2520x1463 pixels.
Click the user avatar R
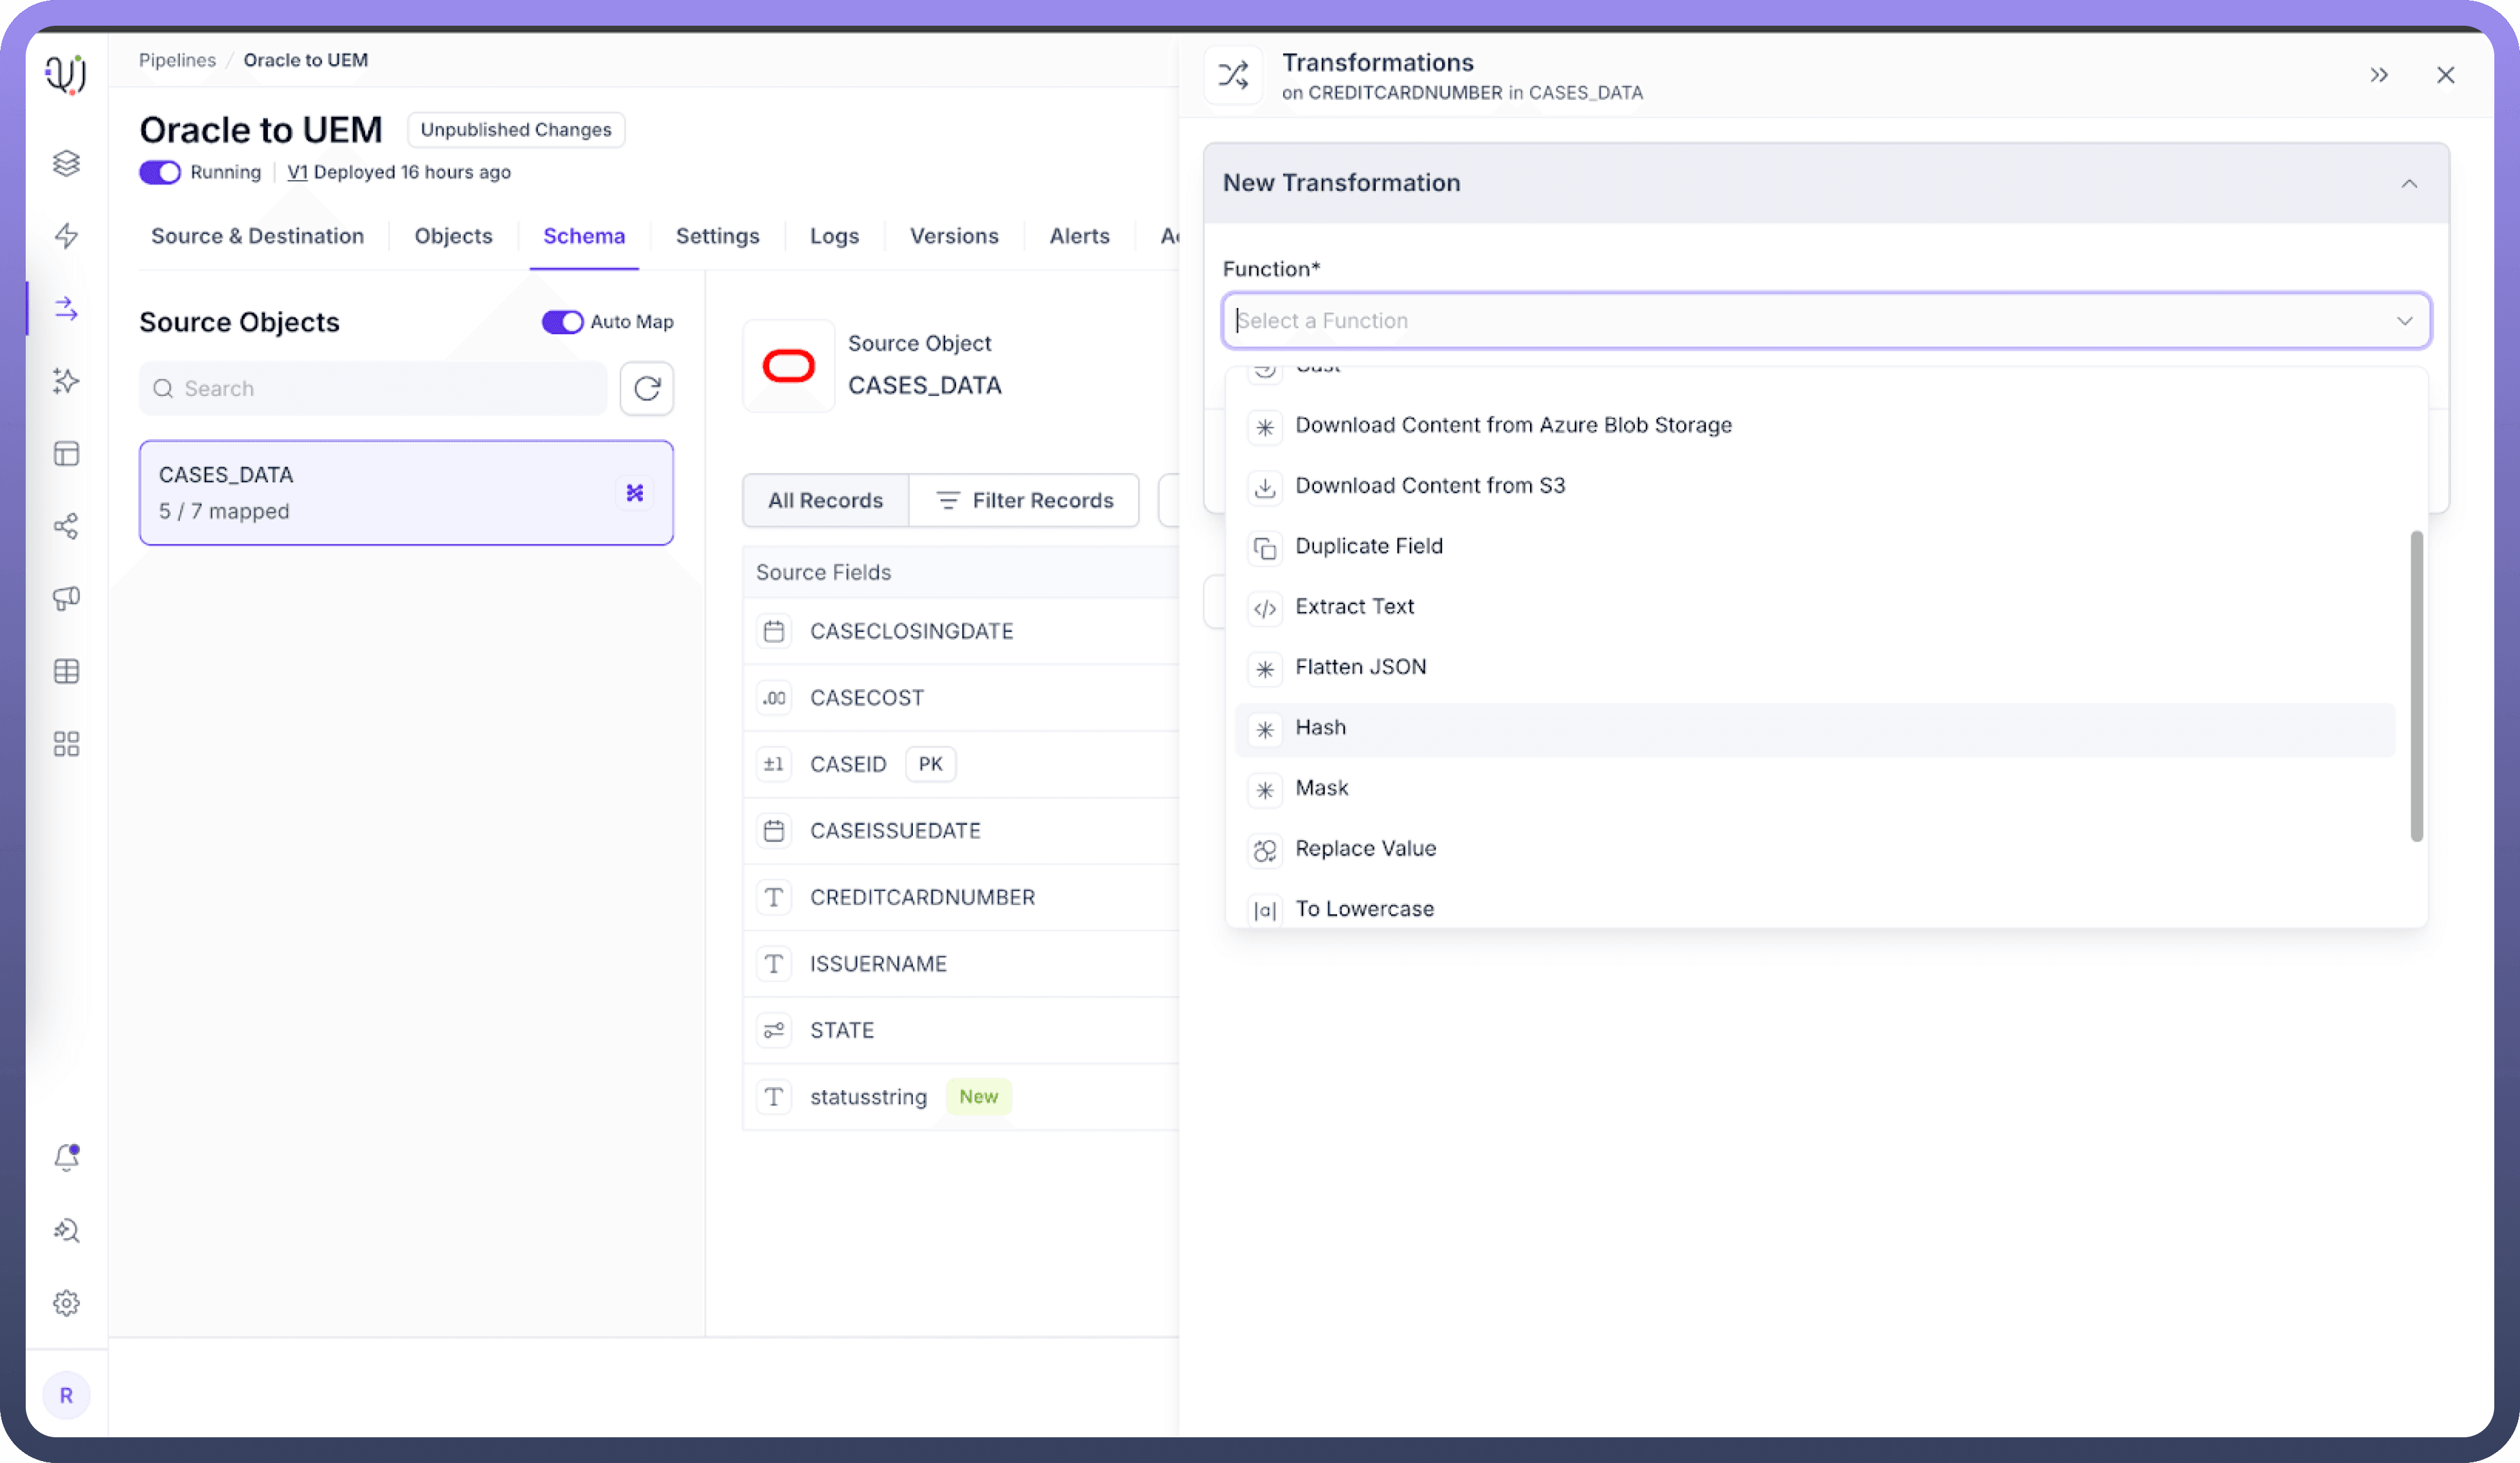66,1395
